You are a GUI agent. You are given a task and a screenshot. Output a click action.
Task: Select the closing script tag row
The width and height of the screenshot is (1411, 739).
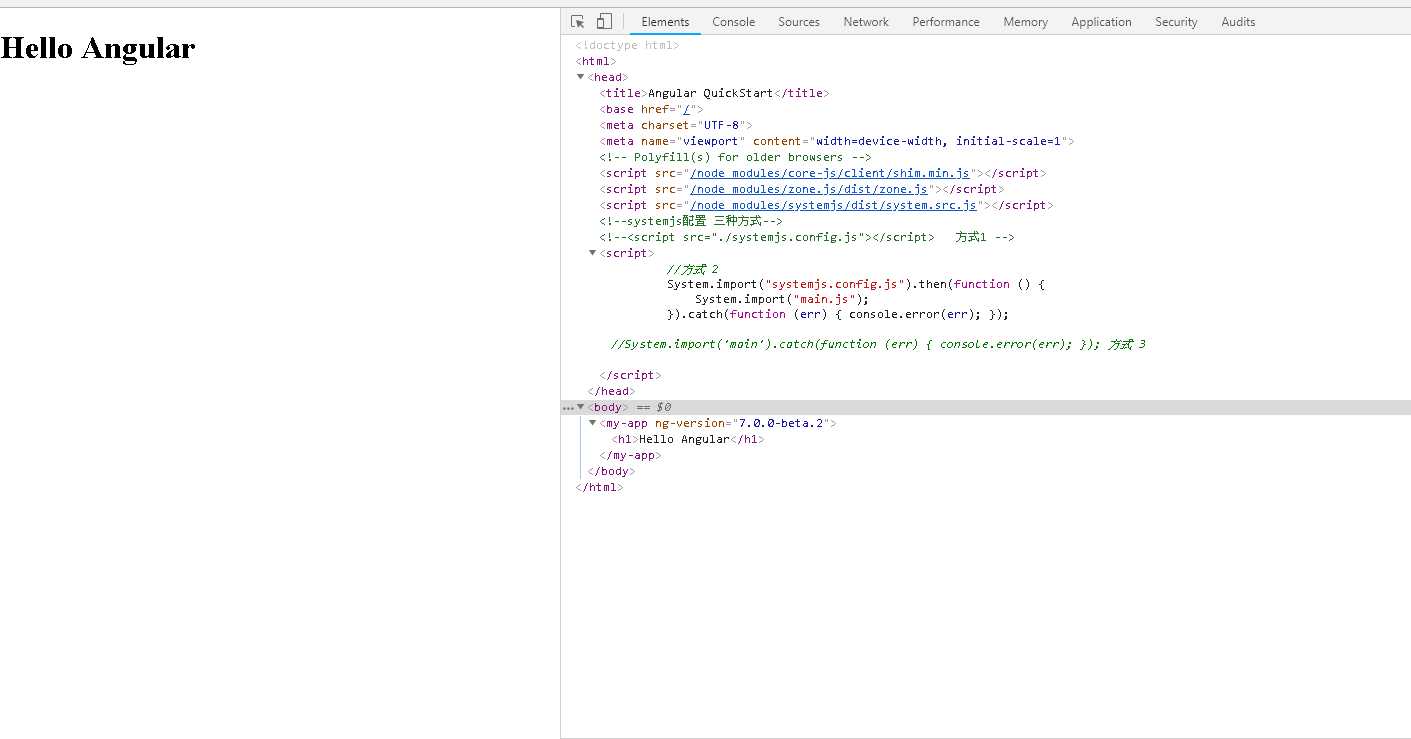[630, 375]
